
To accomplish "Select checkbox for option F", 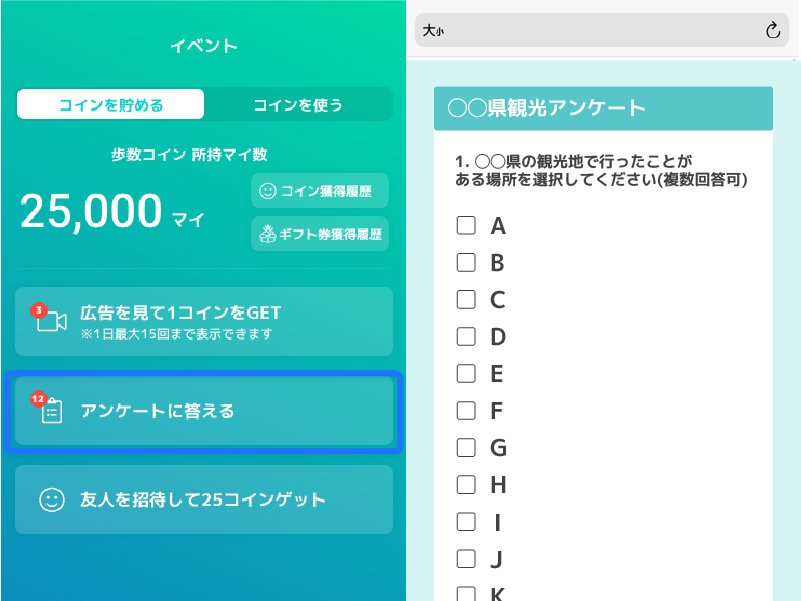I will click(466, 410).
